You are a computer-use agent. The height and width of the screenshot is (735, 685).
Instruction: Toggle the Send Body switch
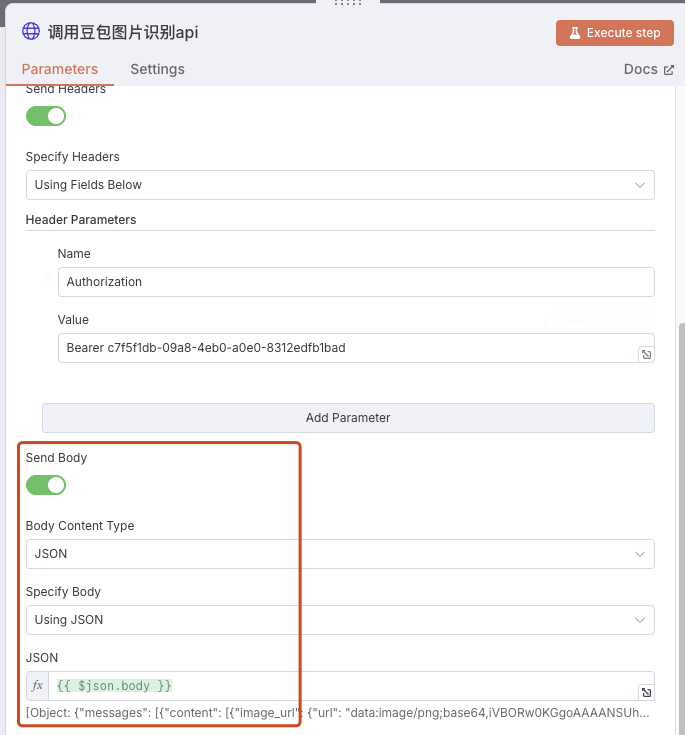tap(46, 485)
